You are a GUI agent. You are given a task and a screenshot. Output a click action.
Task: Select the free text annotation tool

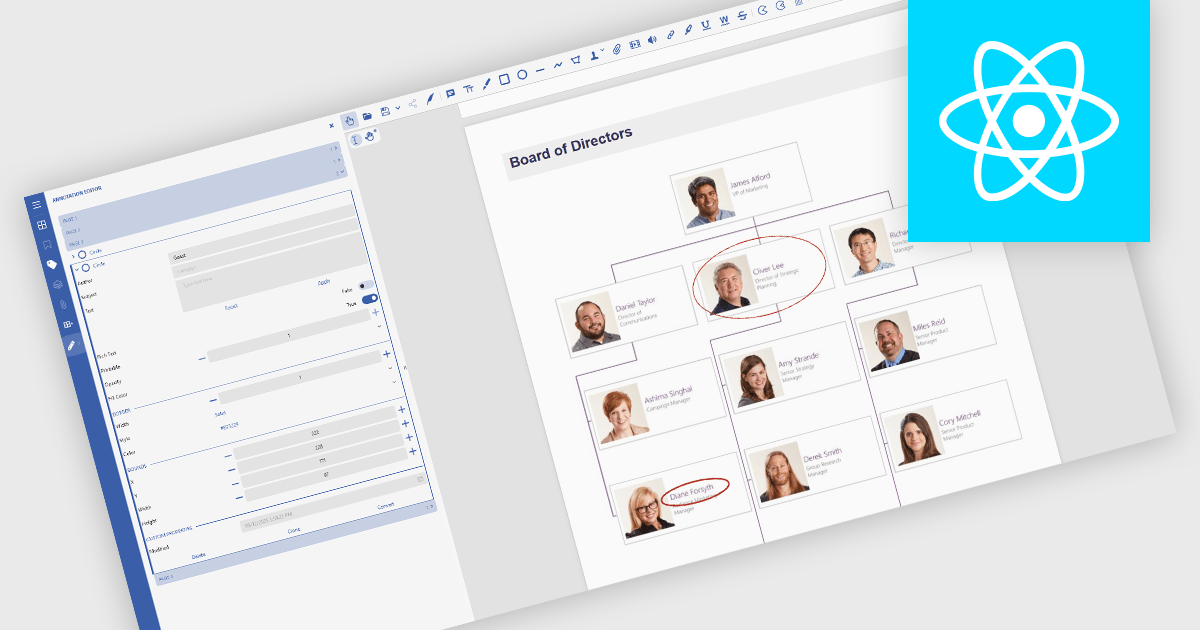[468, 89]
